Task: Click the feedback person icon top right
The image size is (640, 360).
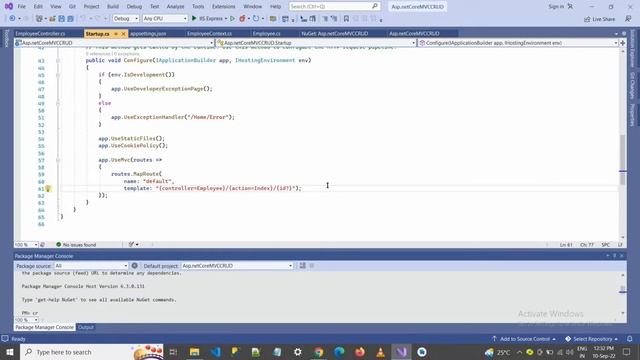Action: coord(628,19)
